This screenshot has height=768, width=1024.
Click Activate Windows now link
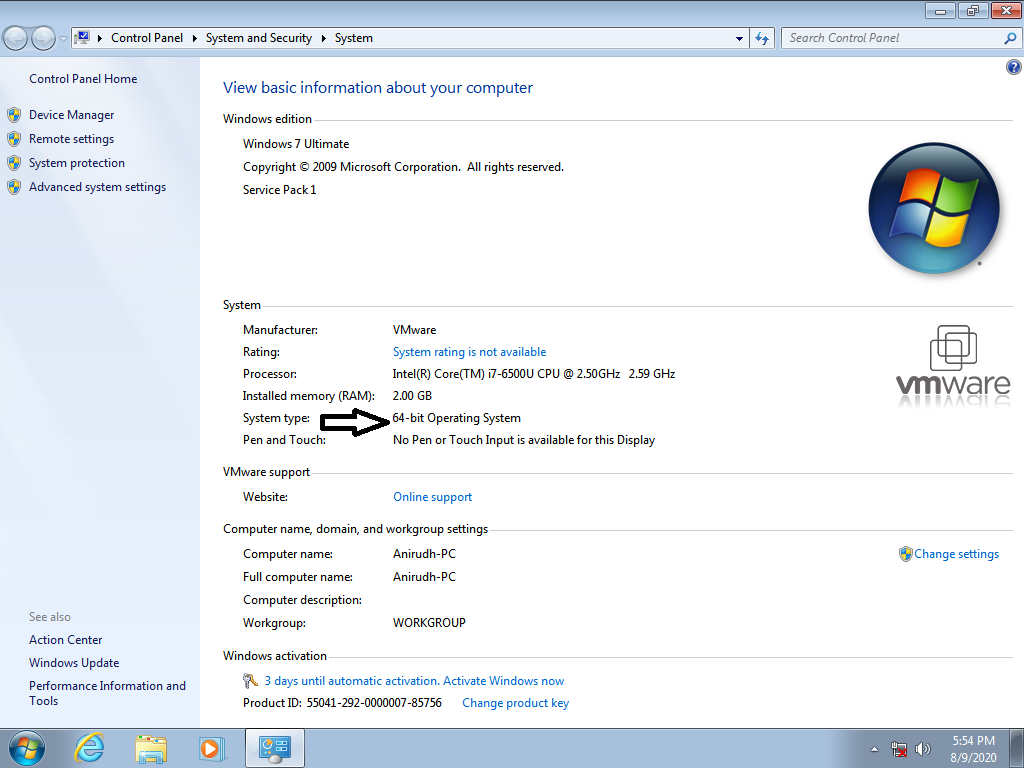pyautogui.click(x=504, y=680)
